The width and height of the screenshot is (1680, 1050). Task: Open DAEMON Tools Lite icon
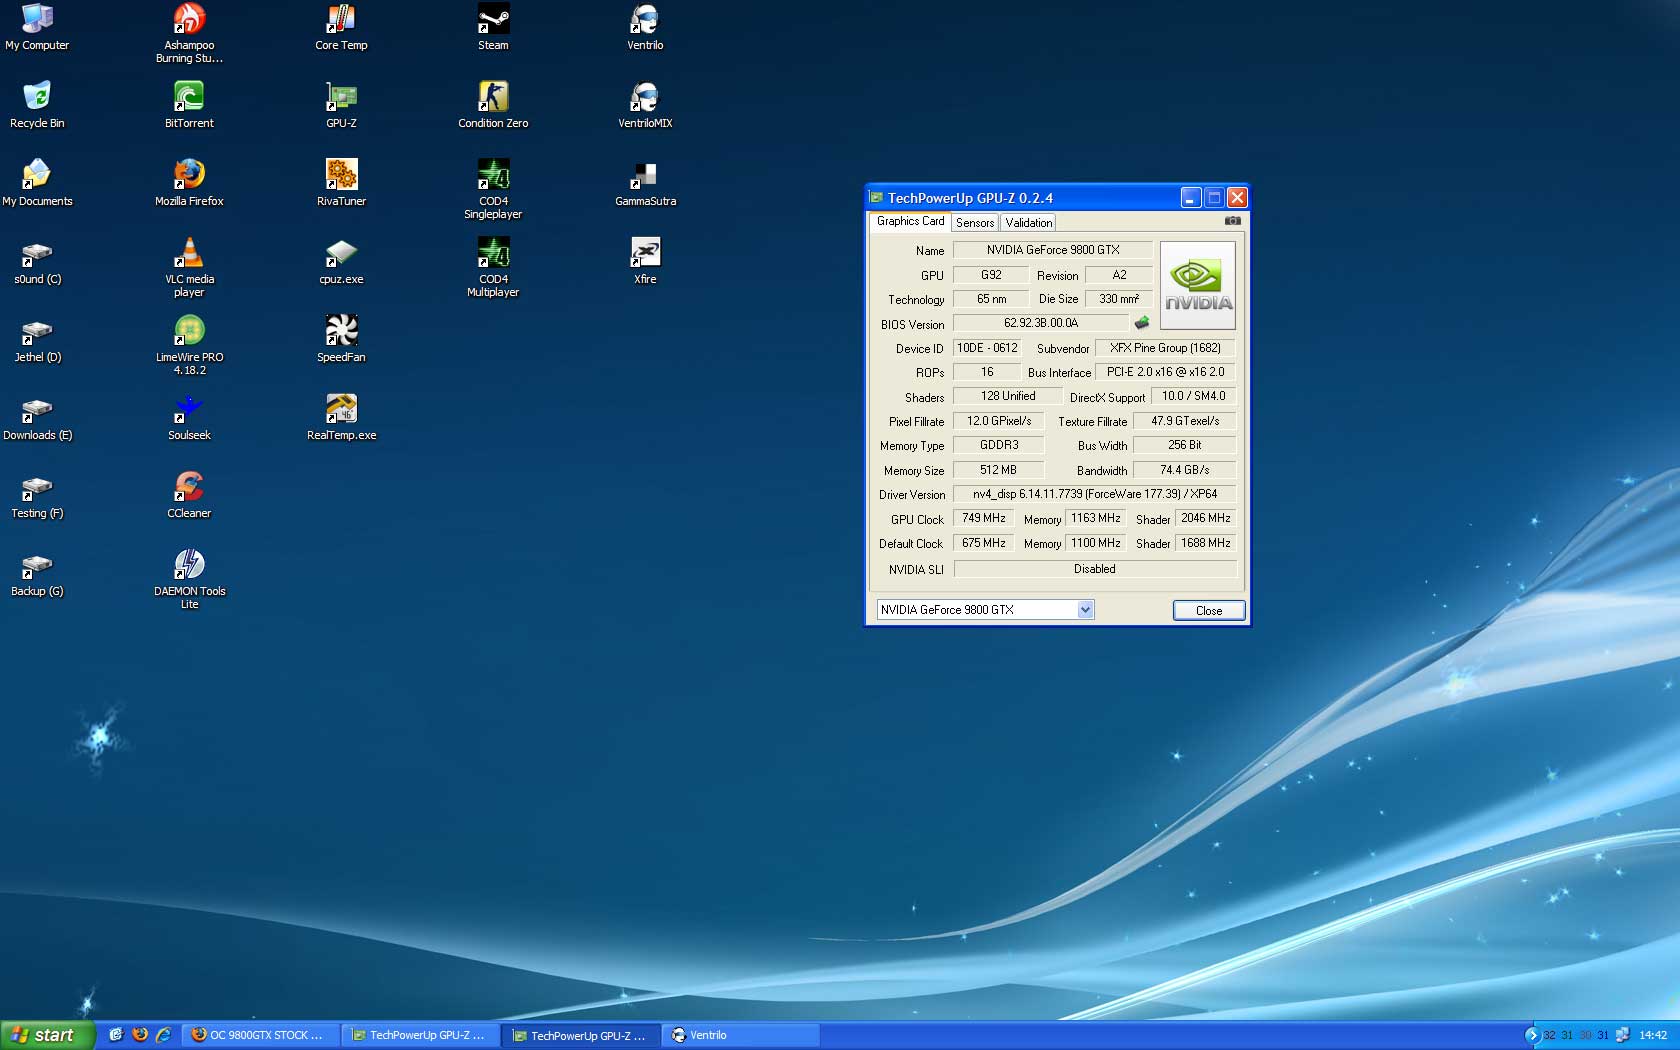click(189, 579)
